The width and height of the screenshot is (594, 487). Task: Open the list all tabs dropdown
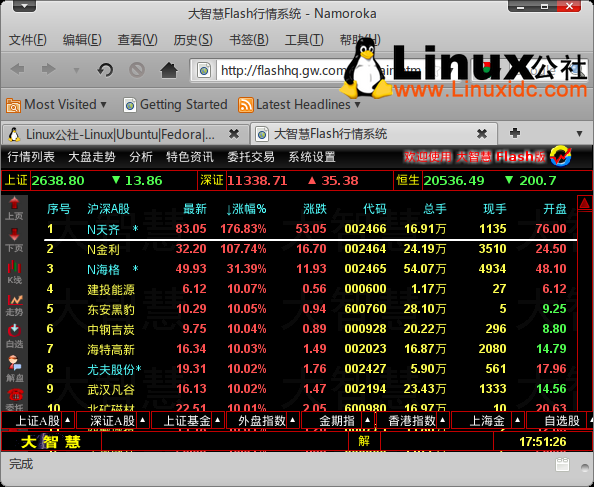pos(579,134)
